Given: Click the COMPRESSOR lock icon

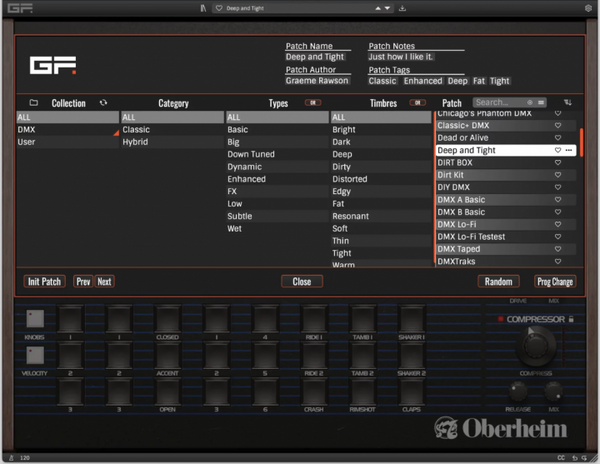Looking at the screenshot, I should click(571, 319).
